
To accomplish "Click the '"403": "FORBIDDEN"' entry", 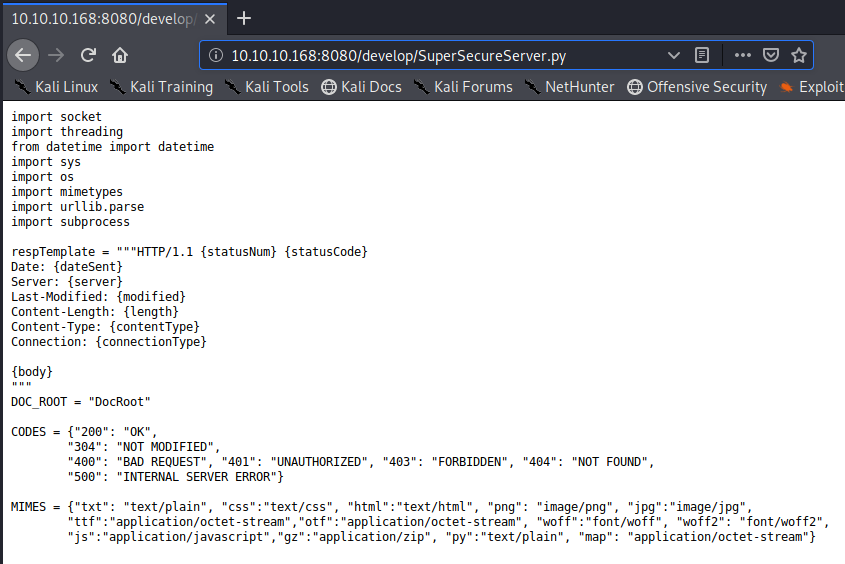I will tap(446, 463).
